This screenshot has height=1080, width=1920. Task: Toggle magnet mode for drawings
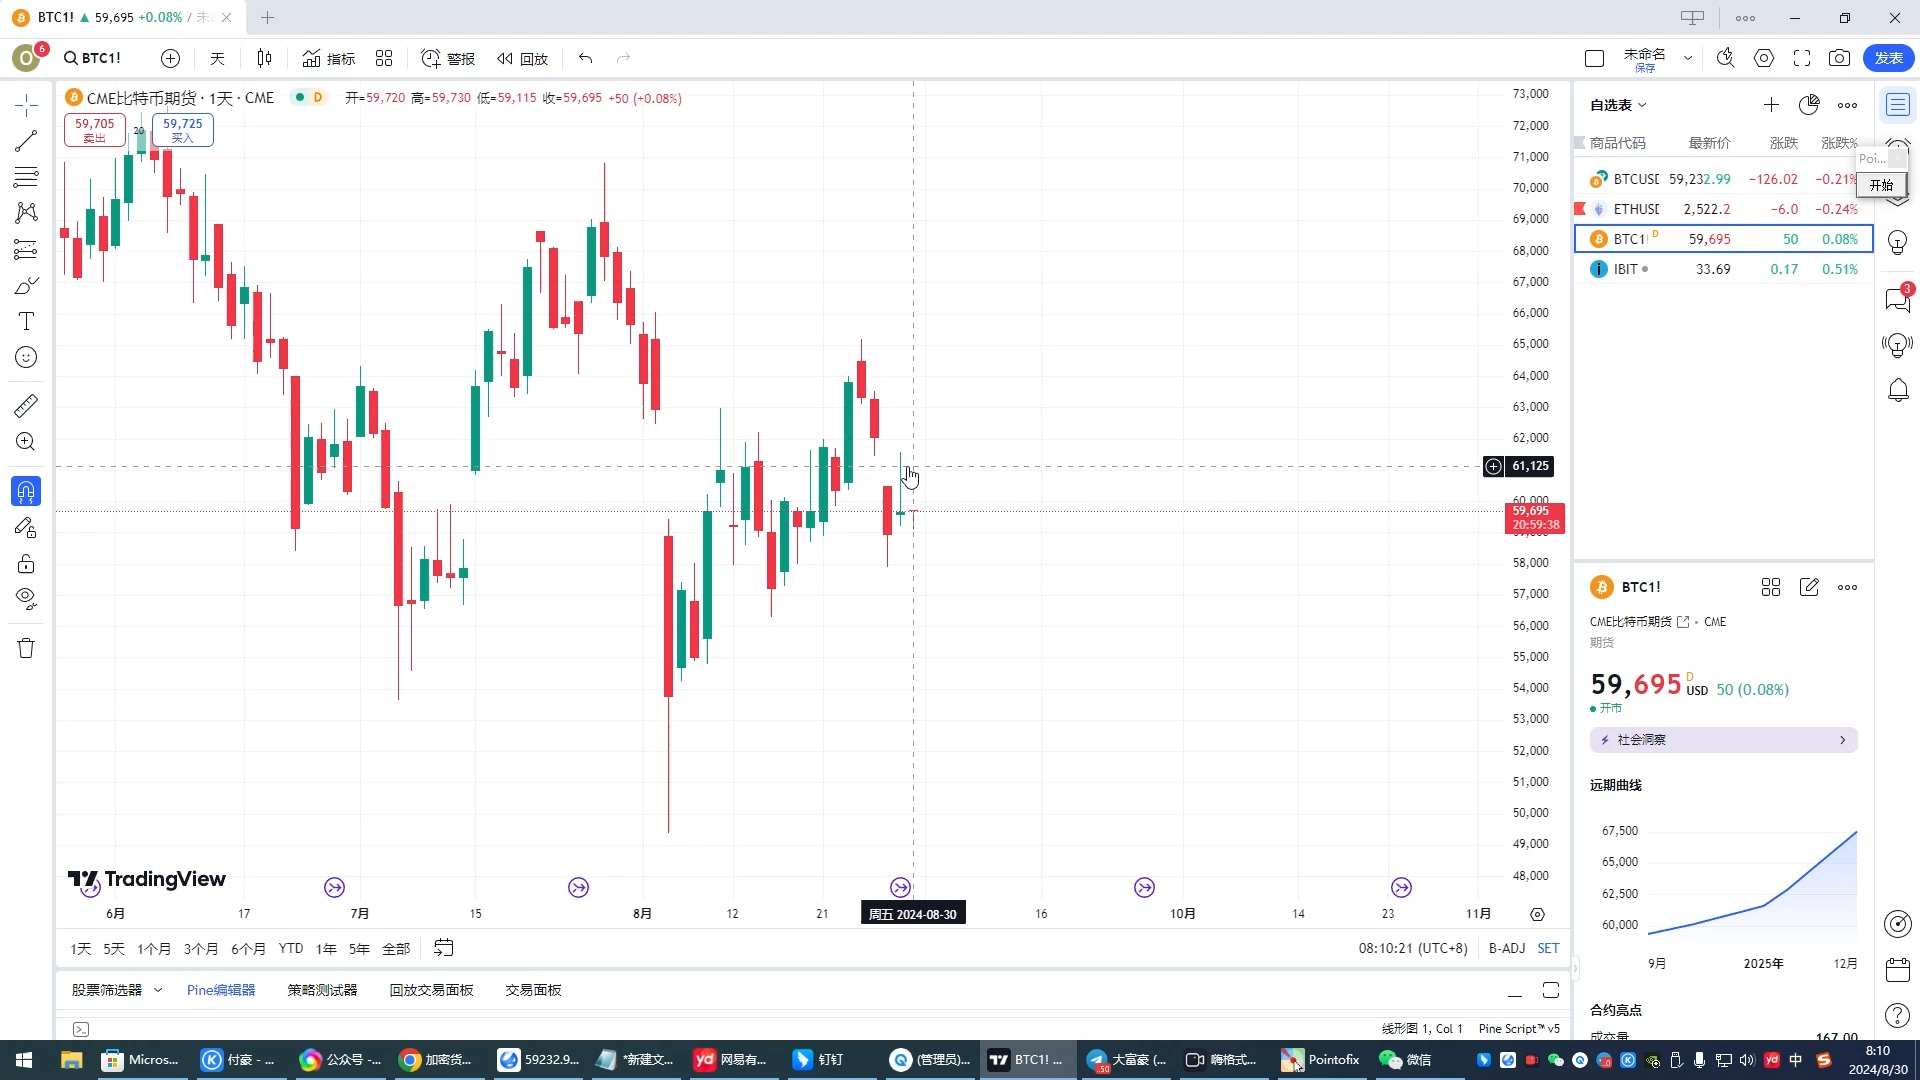coord(26,491)
